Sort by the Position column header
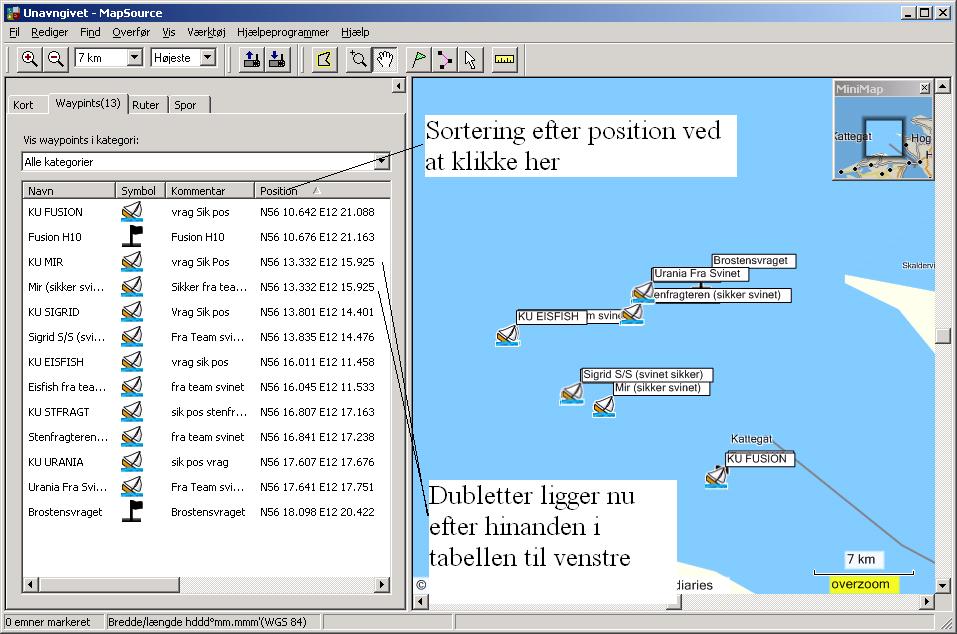Image resolution: width=957 pixels, height=634 pixels. pos(322,191)
